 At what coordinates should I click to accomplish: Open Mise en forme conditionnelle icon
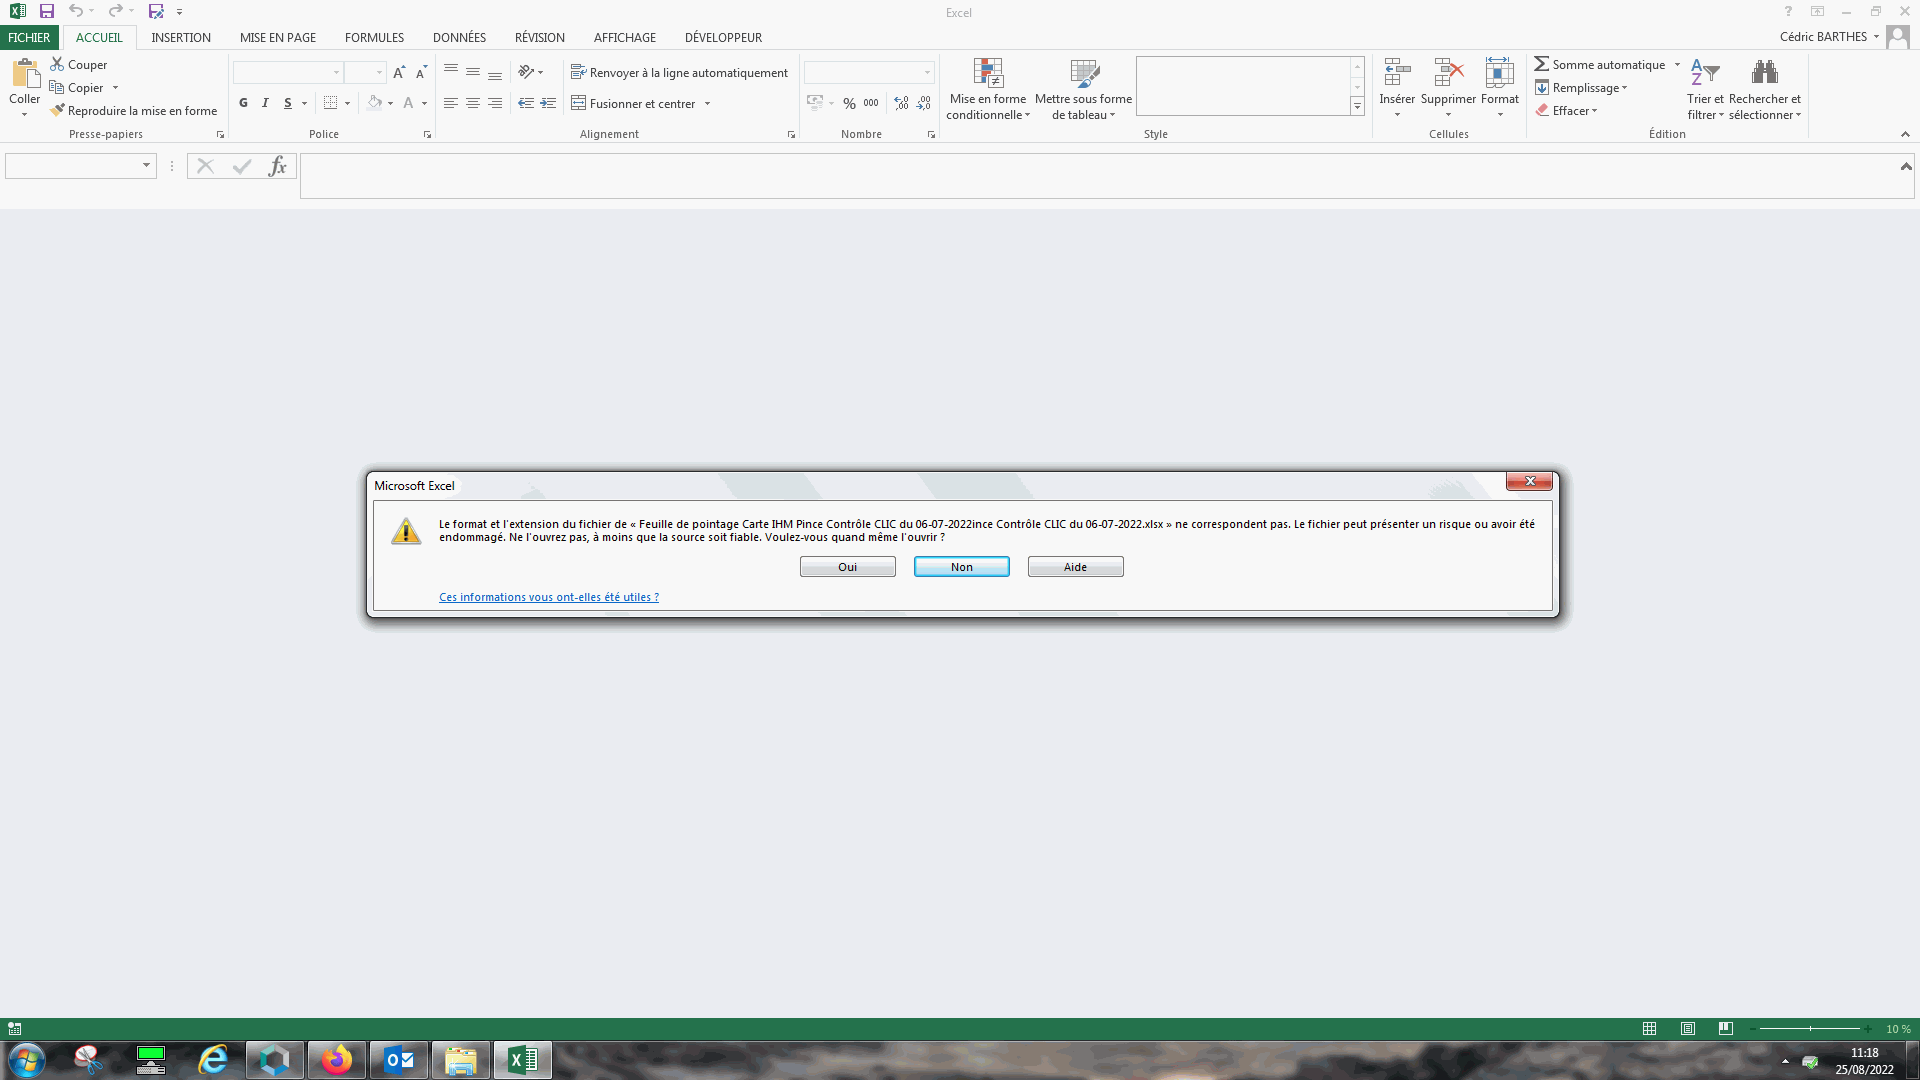987,73
